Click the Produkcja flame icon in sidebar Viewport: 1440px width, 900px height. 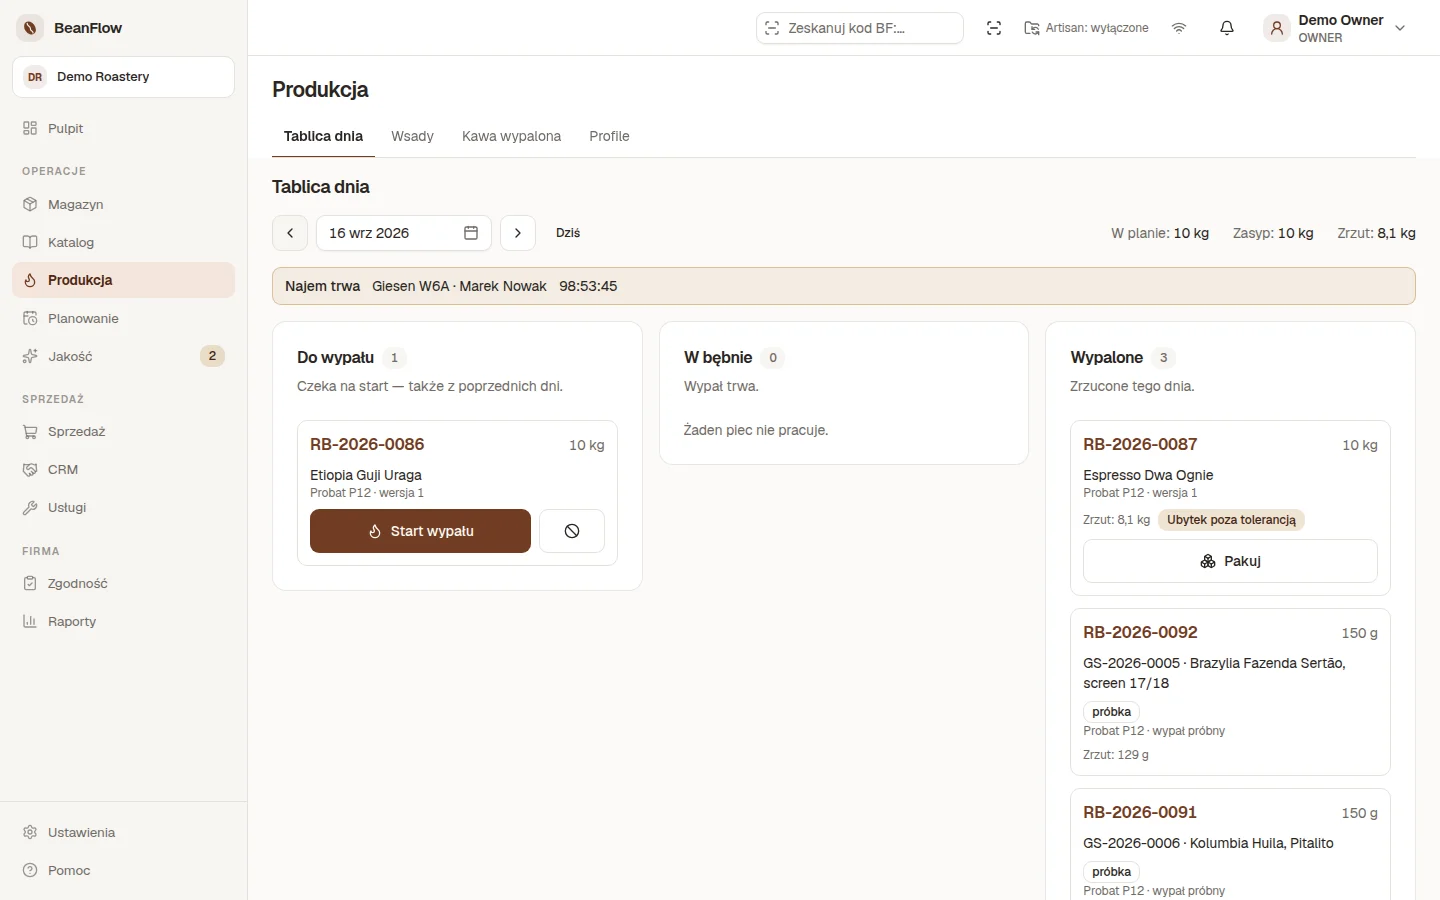pos(30,280)
